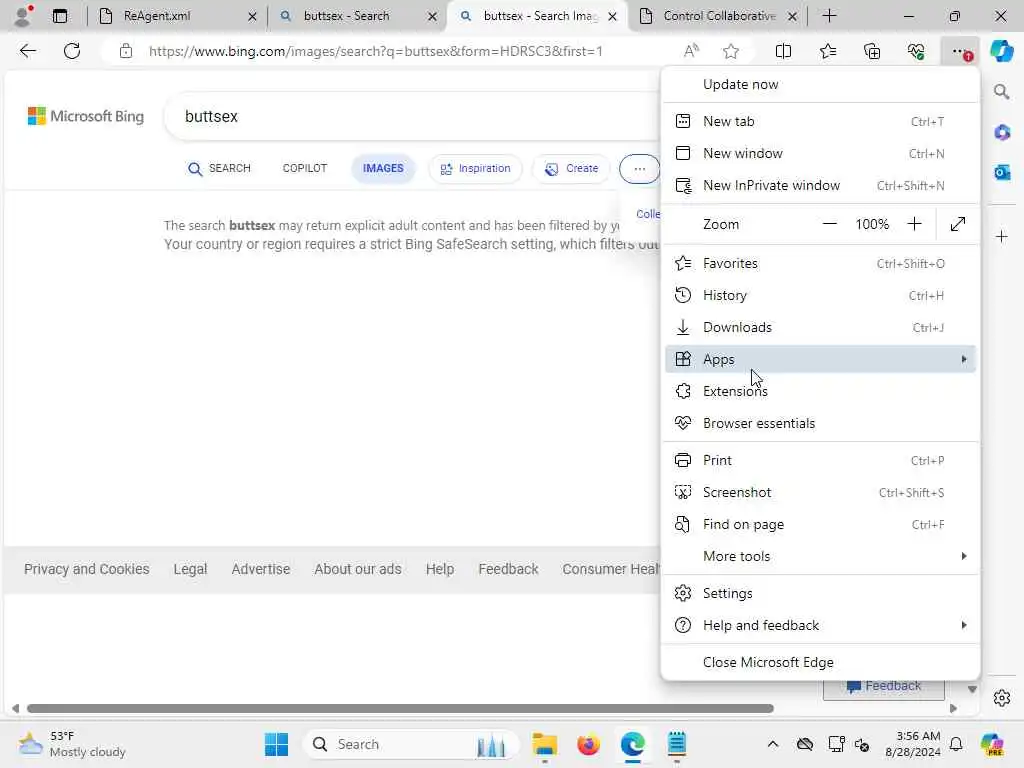Choose Find on page
Image resolution: width=1024 pixels, height=768 pixels.
point(820,524)
